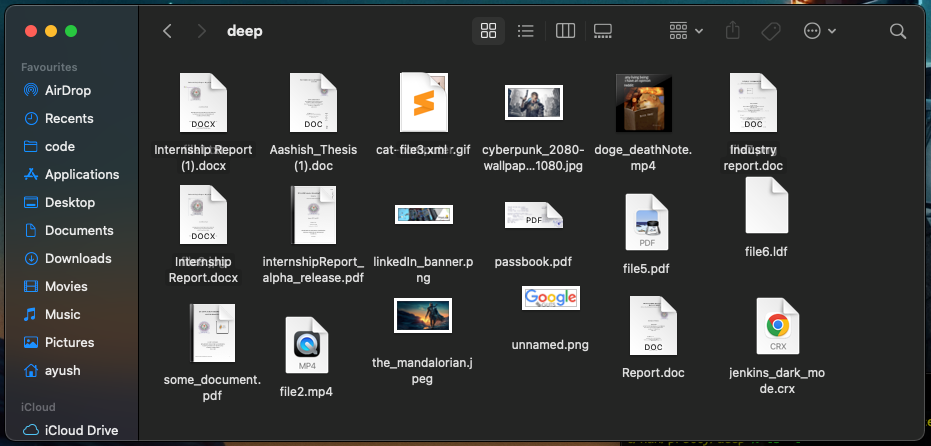931x446 pixels.
Task: Open AirDrop in the sidebar
Action: pyautogui.click(x=67, y=90)
